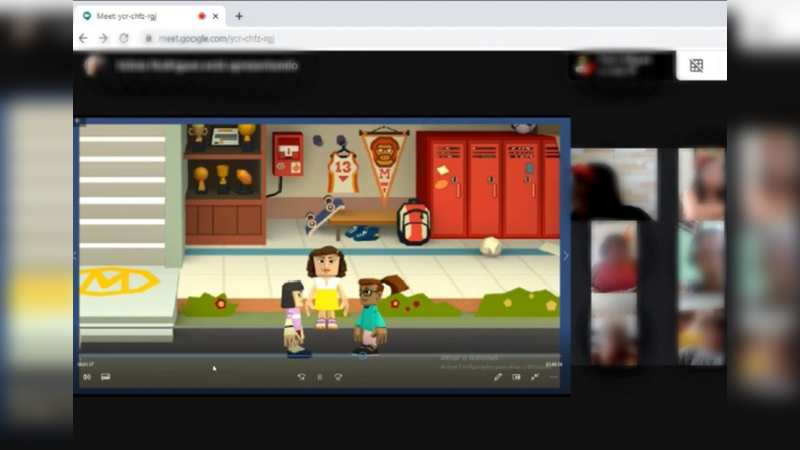This screenshot has height=450, width=800.
Task: Pause the playing video
Action: (320, 377)
